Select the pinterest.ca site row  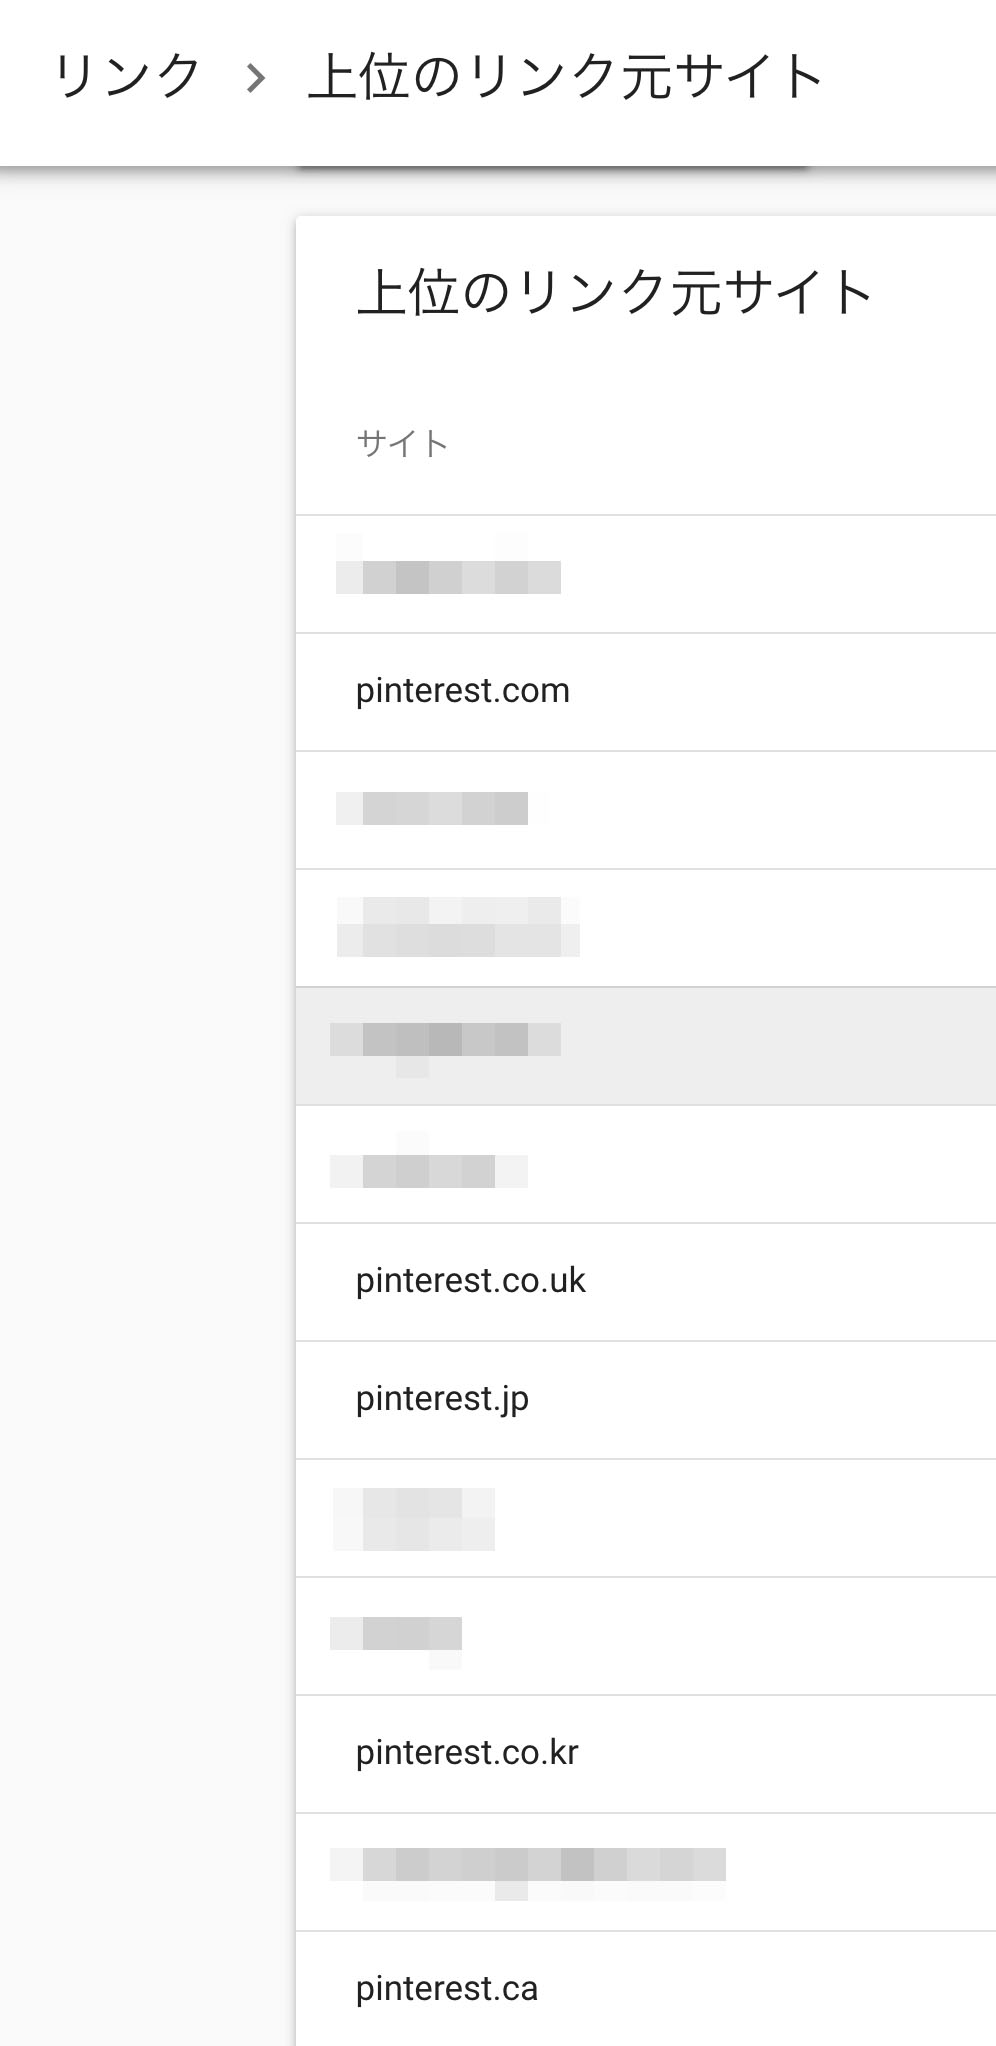click(x=447, y=1989)
